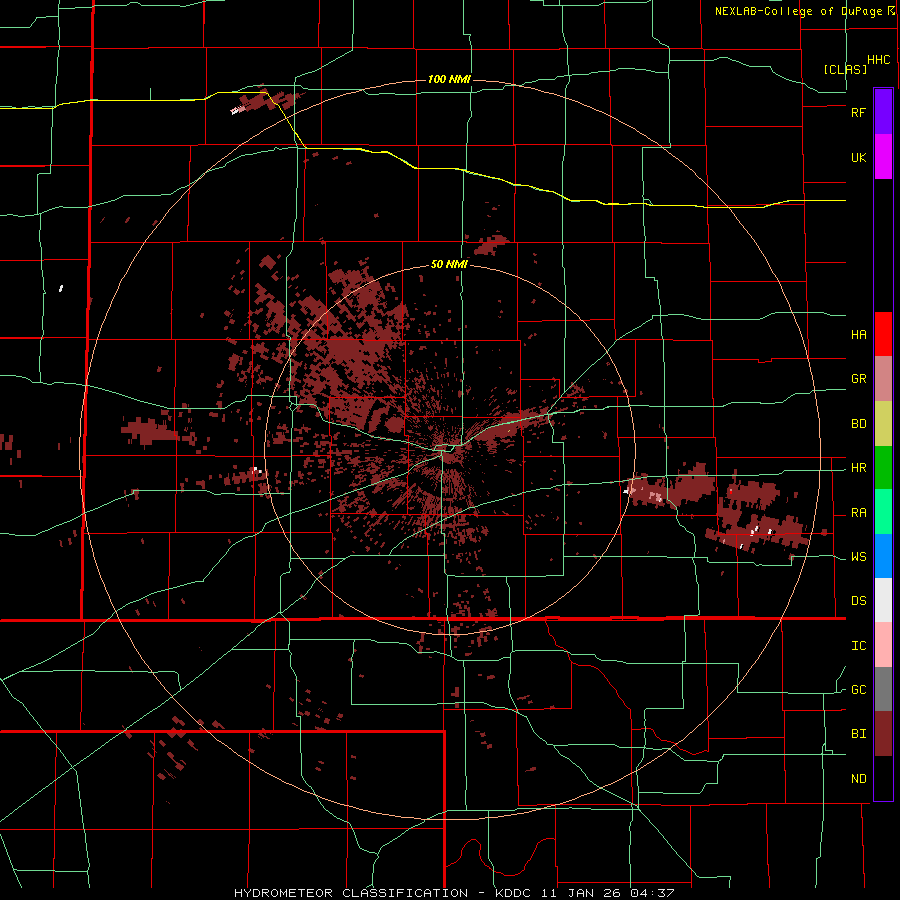Click the BI brown legend swatch

[883, 734]
